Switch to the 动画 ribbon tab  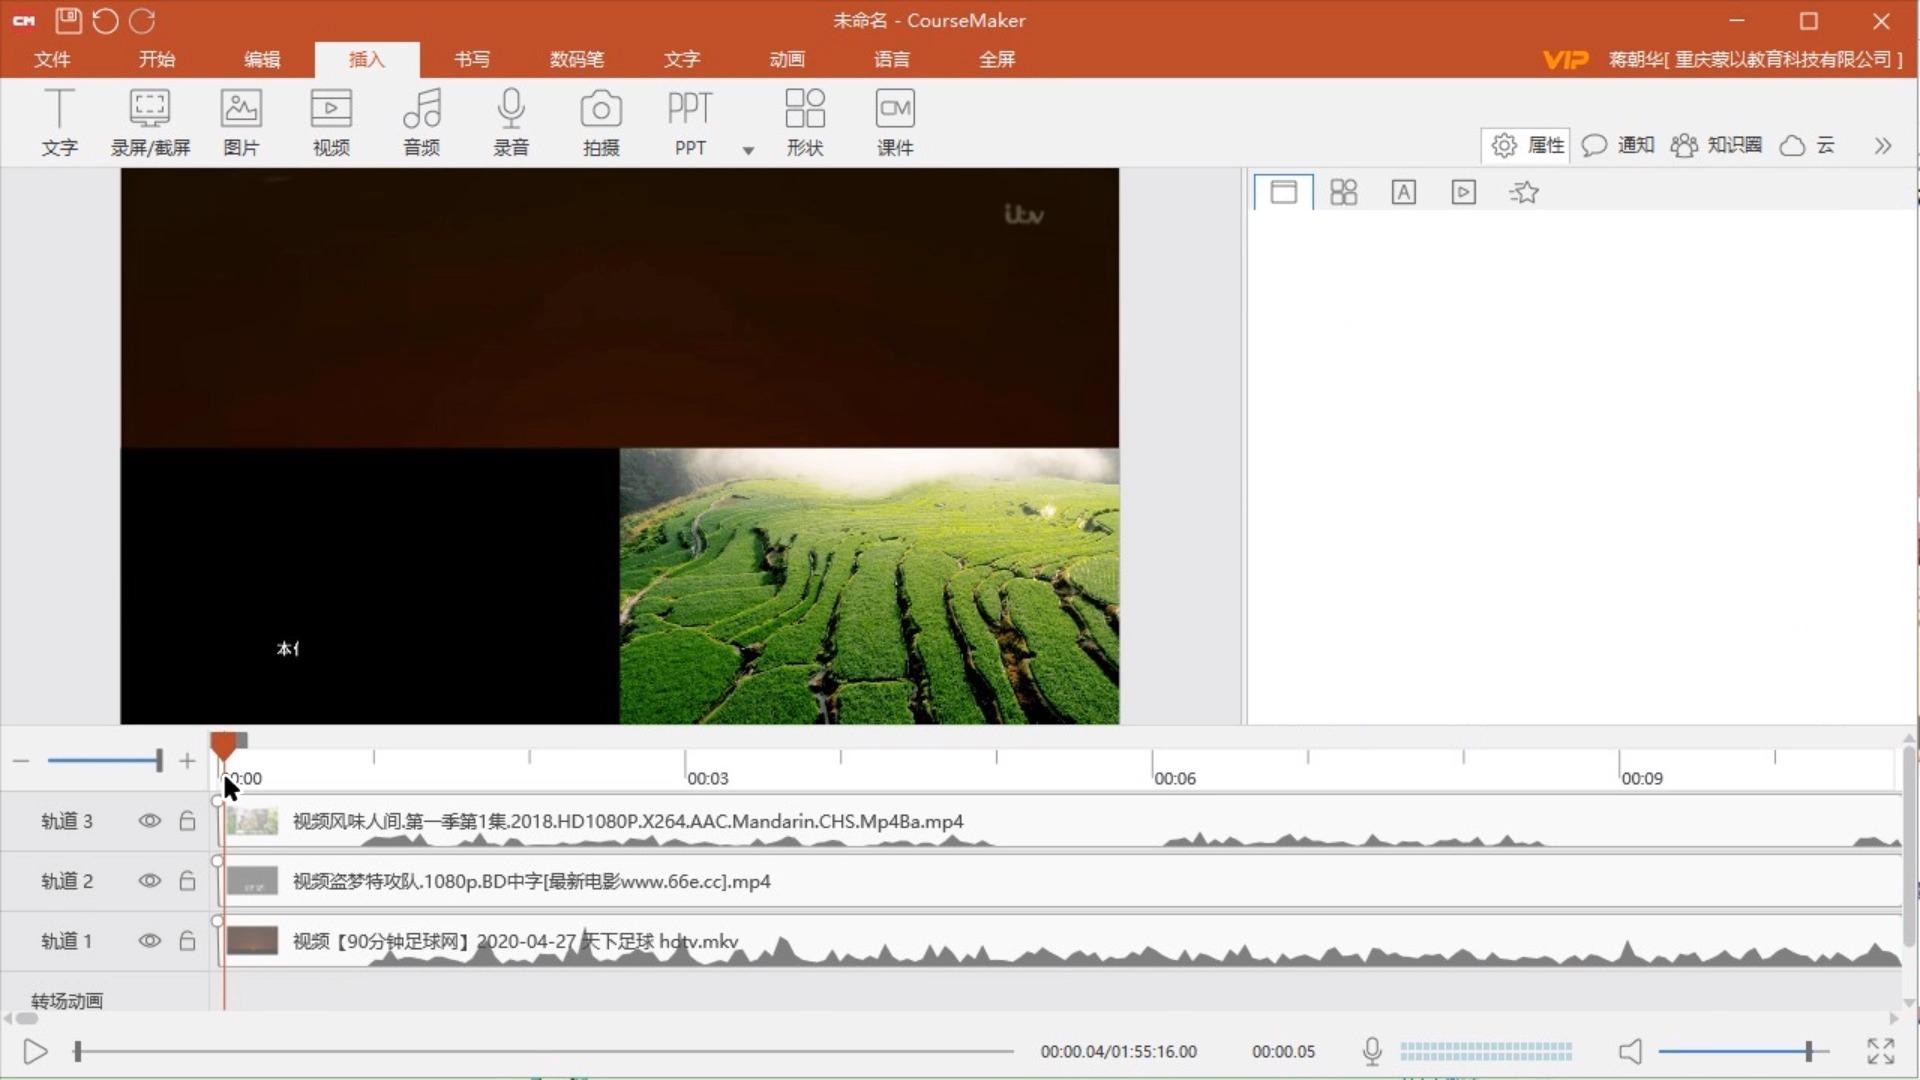[x=787, y=59]
